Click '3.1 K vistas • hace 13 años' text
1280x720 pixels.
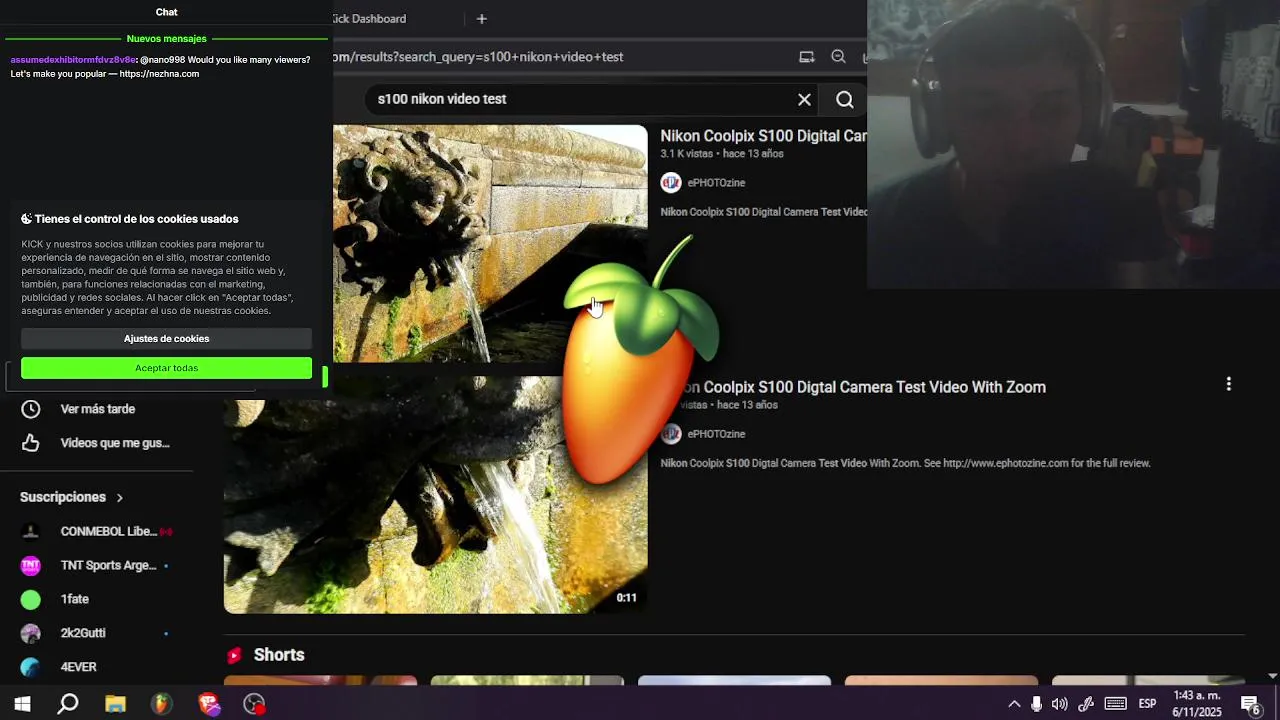(x=722, y=154)
